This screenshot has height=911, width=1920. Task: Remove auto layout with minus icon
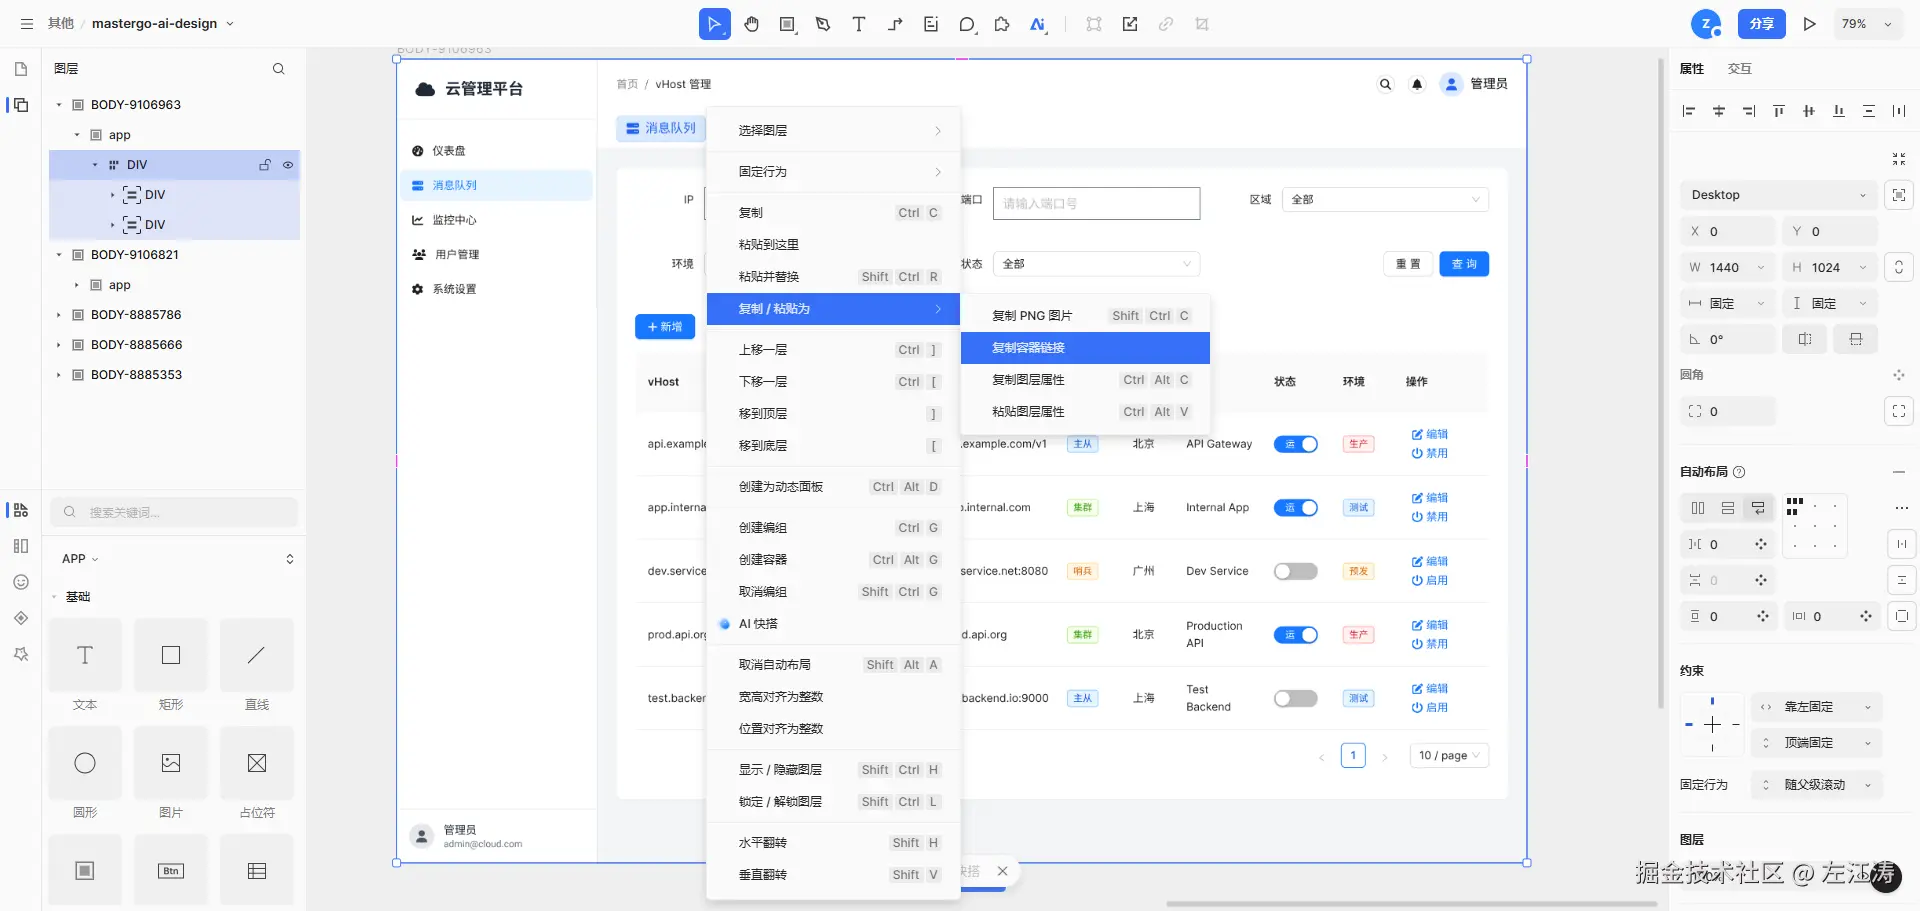[1899, 472]
